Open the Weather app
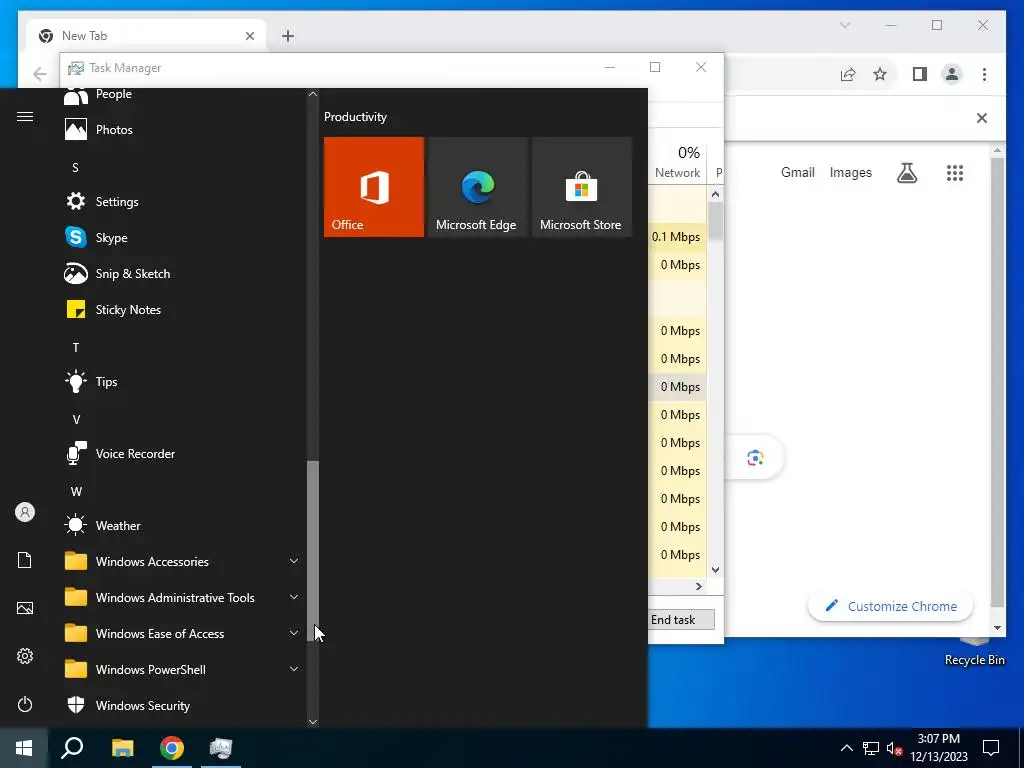The width and height of the screenshot is (1024, 768). click(180, 525)
